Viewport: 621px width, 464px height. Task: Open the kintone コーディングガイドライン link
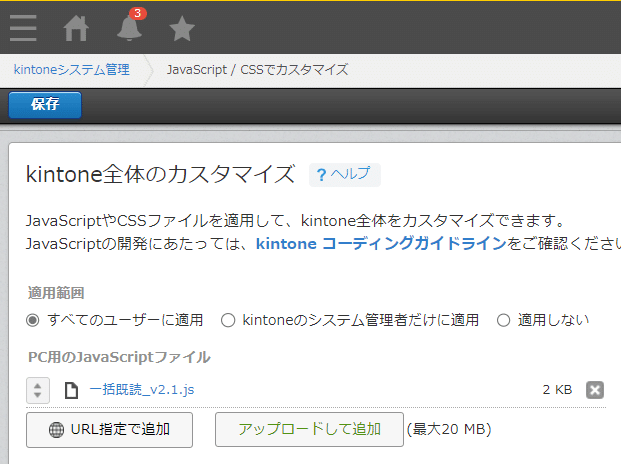pyautogui.click(x=381, y=243)
